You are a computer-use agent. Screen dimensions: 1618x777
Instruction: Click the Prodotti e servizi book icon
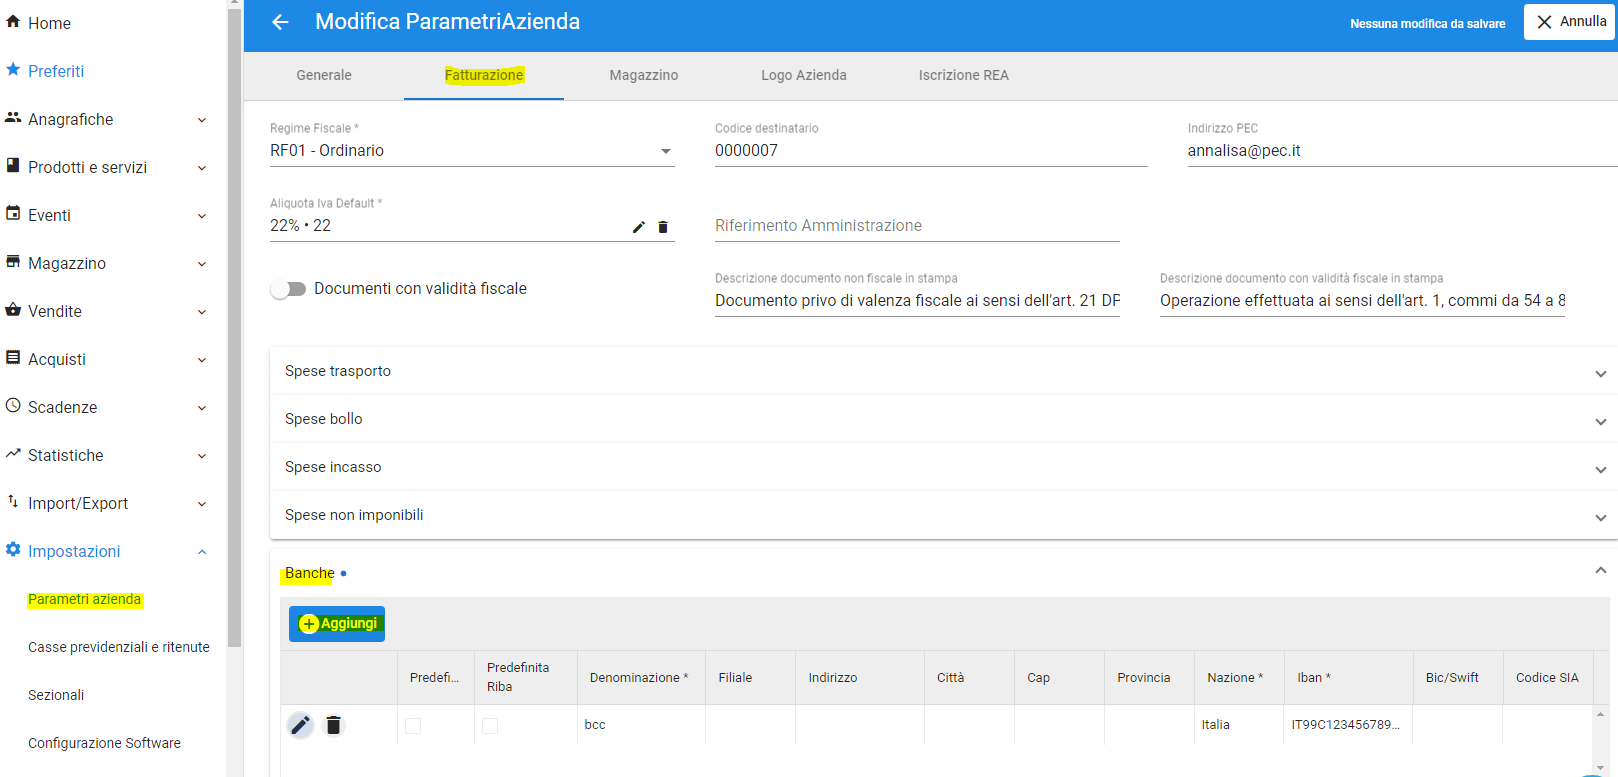click(x=13, y=165)
